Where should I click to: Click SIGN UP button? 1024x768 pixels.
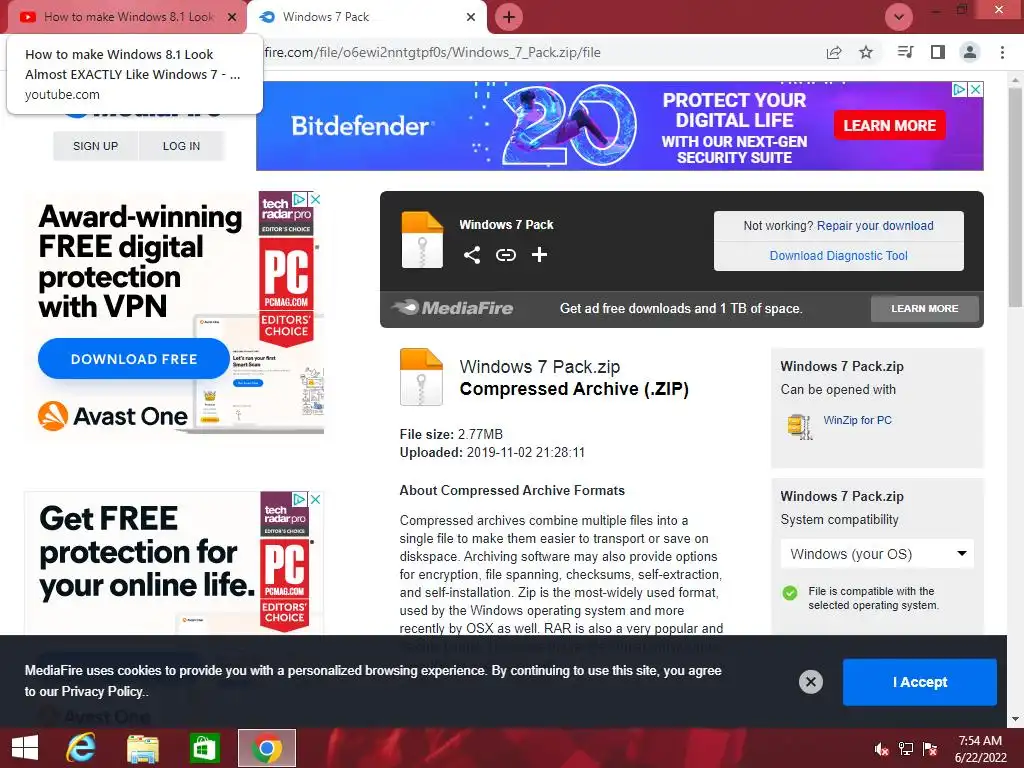[x=95, y=146]
